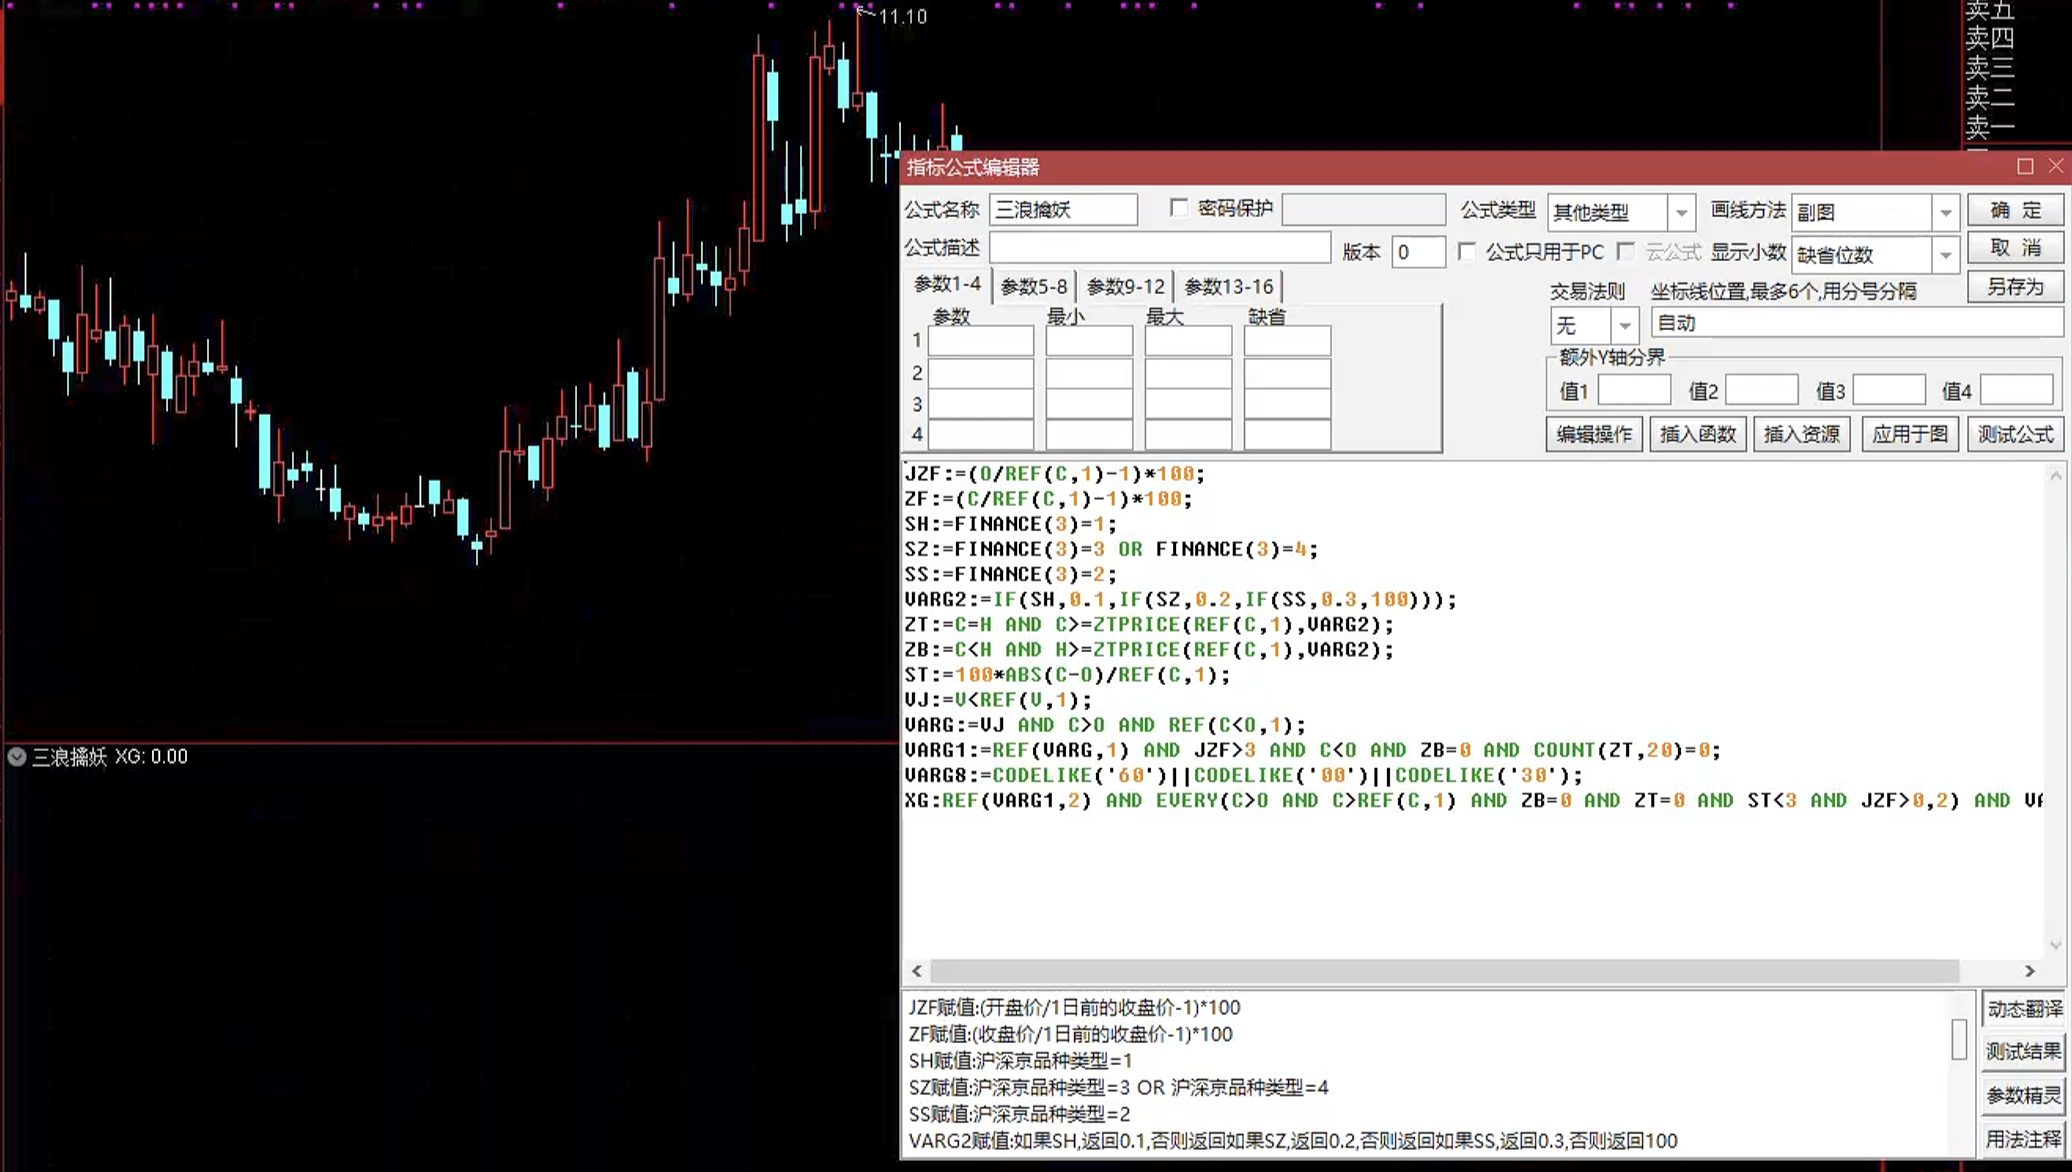Click code editor scroll-down arrow

tap(2055, 945)
